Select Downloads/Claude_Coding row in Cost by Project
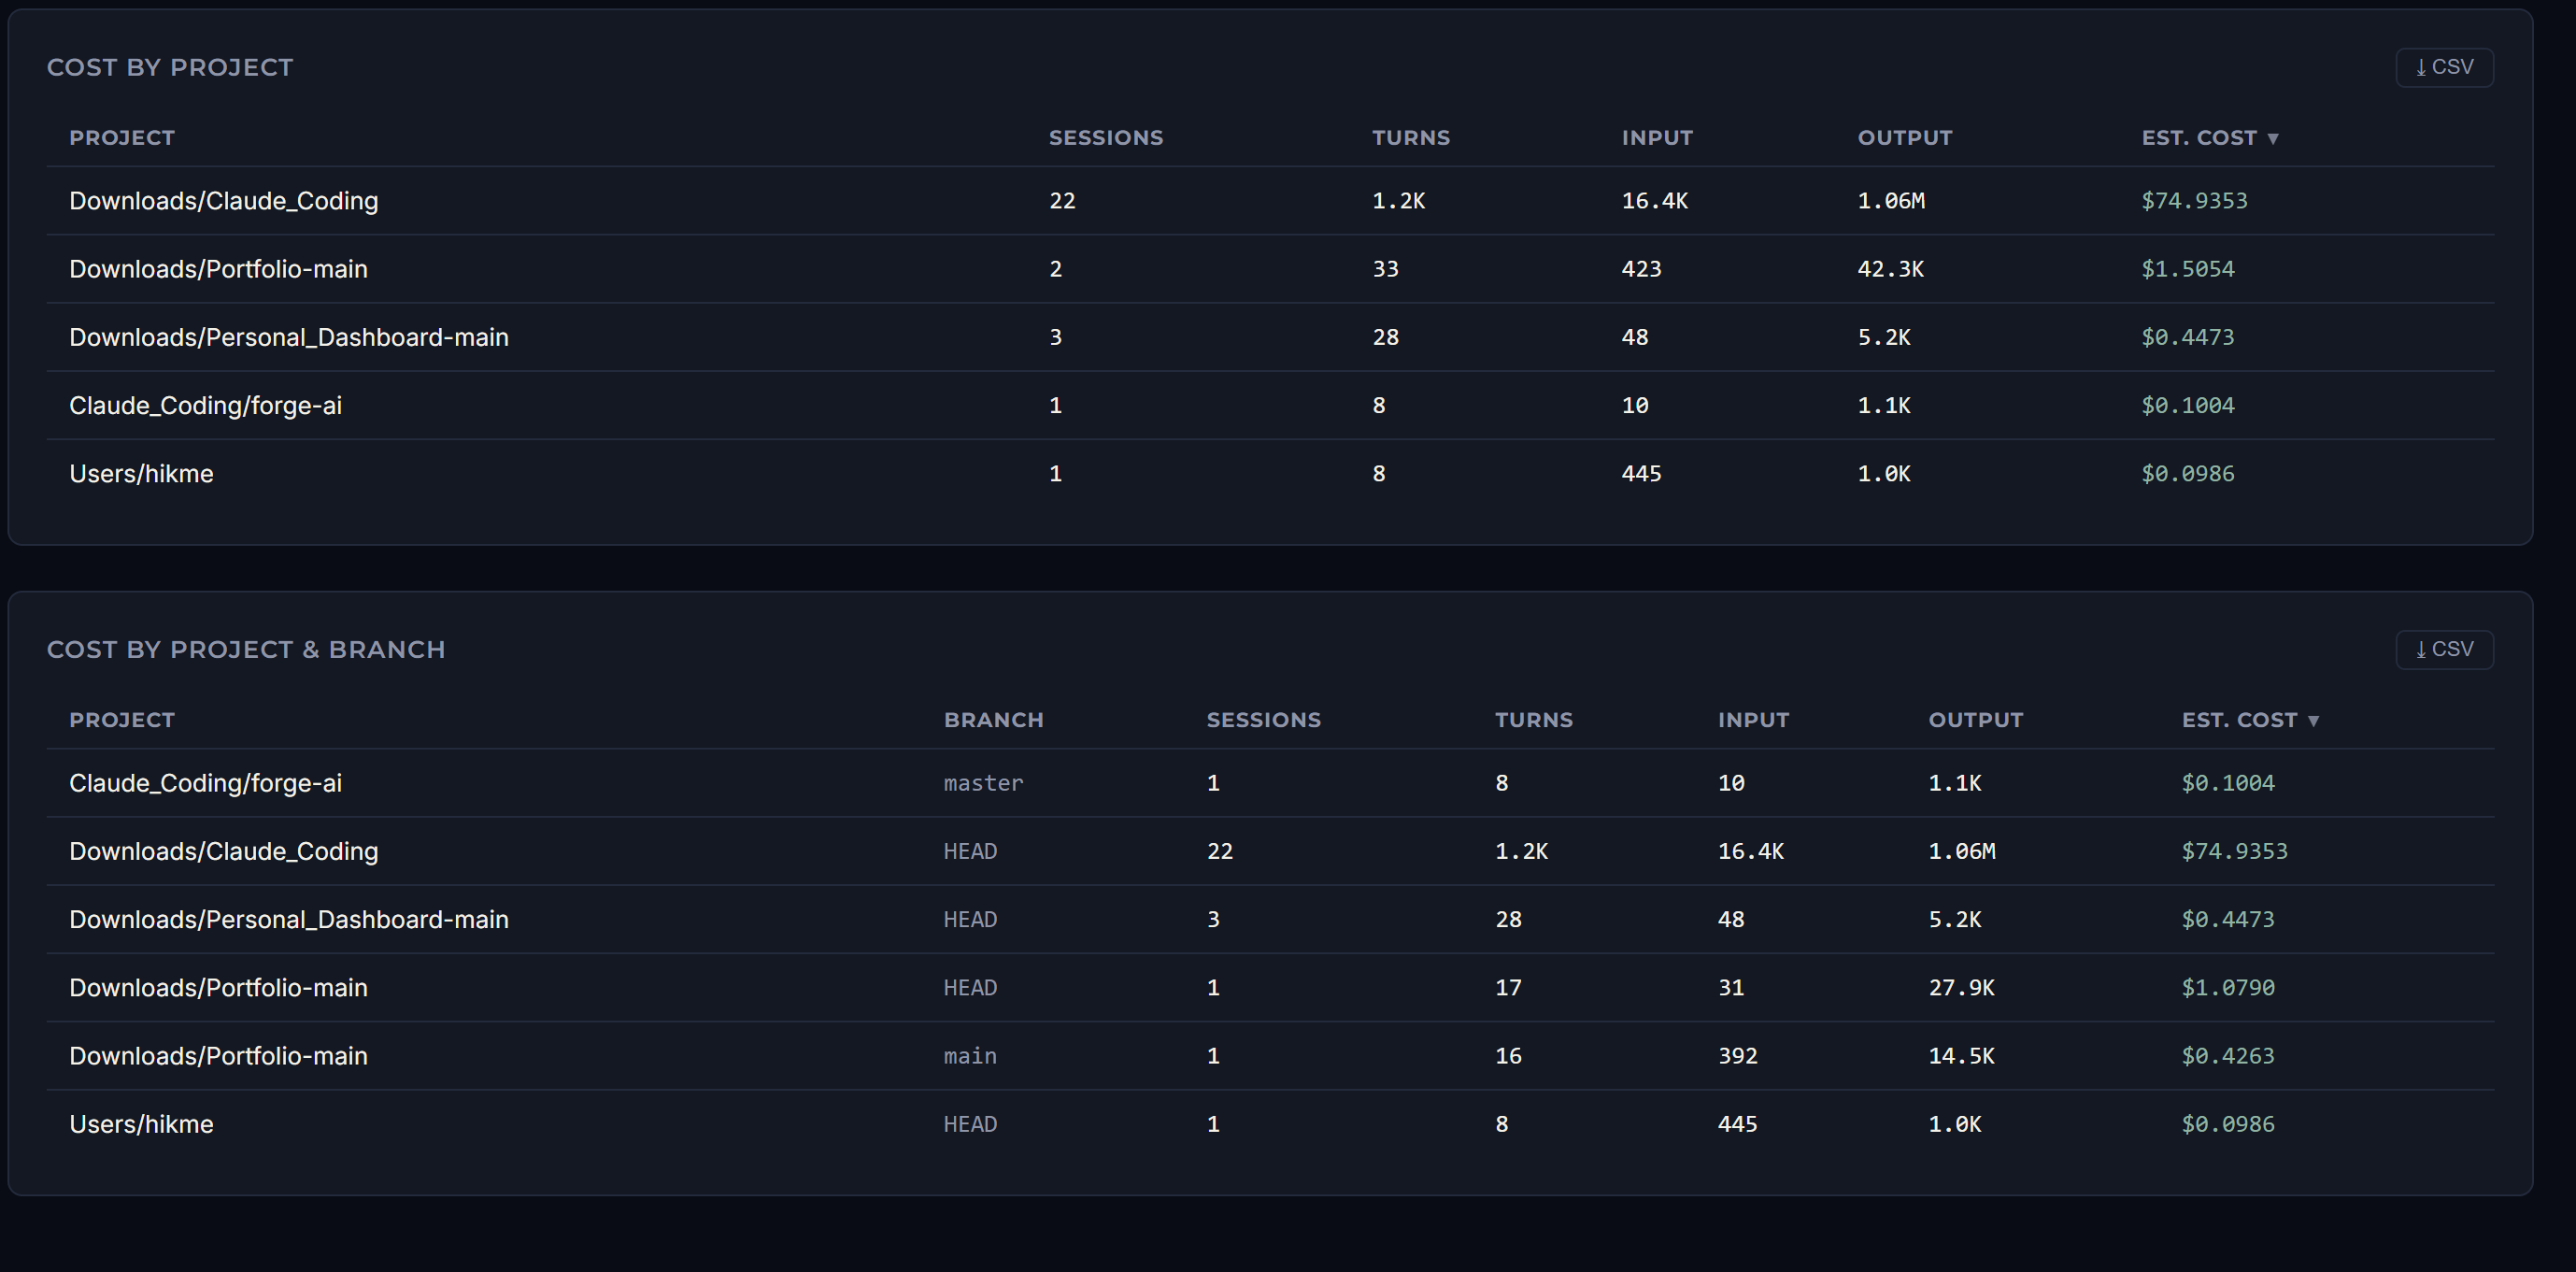This screenshot has height=1272, width=2576. [1270, 201]
